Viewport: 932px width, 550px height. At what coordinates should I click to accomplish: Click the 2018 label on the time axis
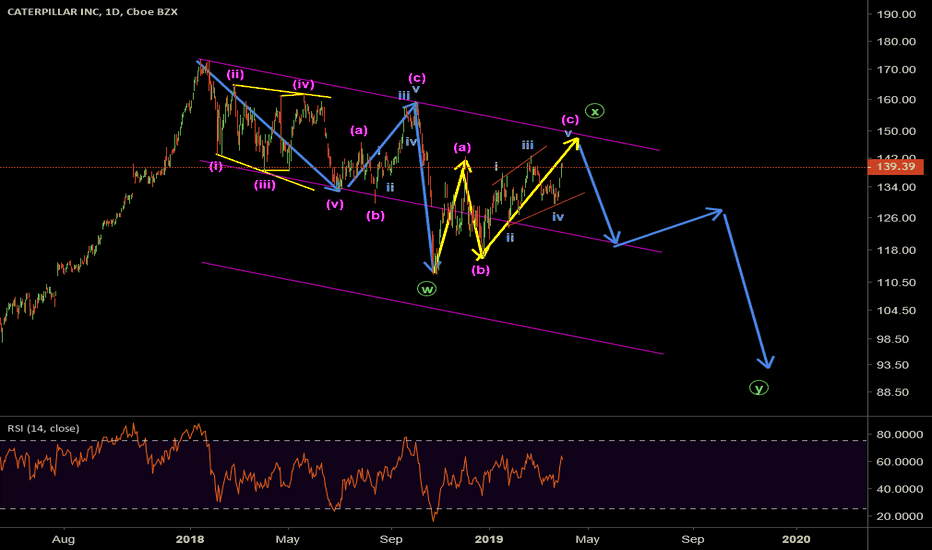click(x=190, y=539)
